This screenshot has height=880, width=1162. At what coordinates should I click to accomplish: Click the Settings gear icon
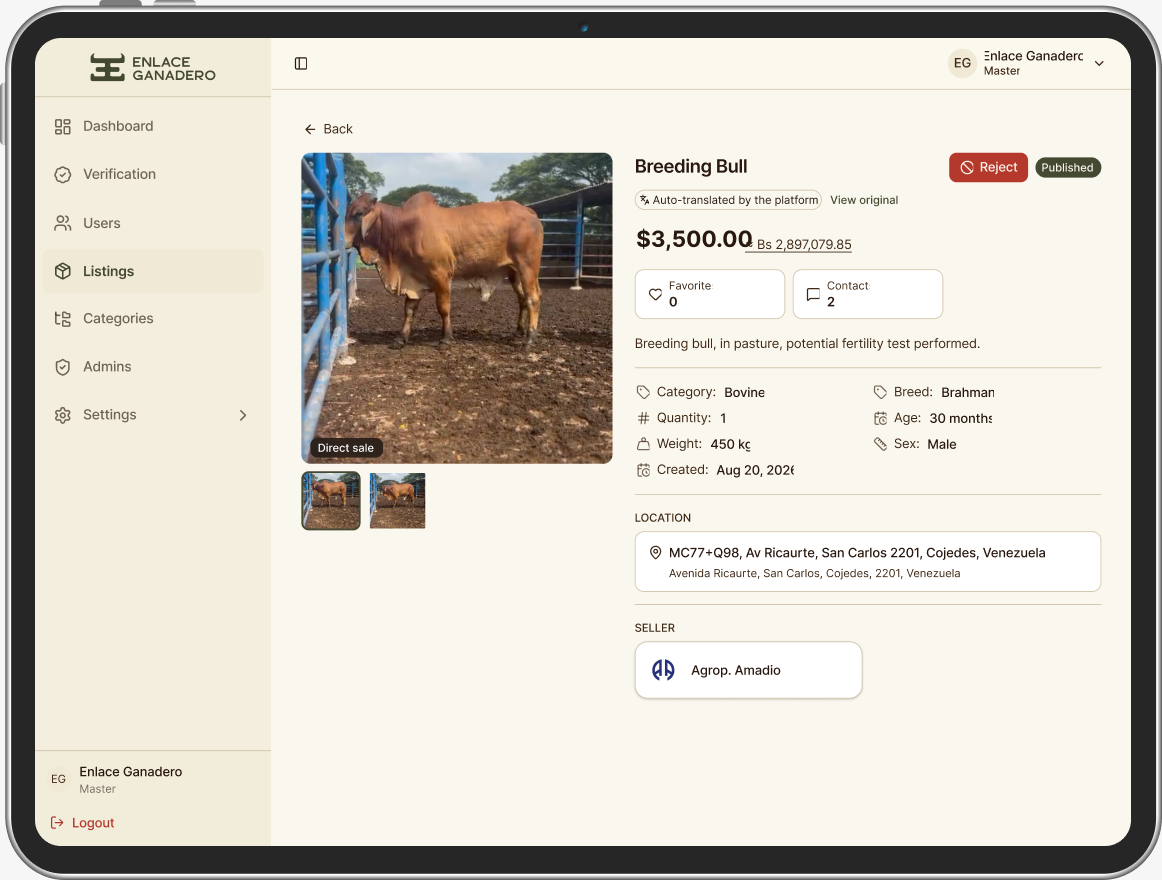[x=63, y=415]
